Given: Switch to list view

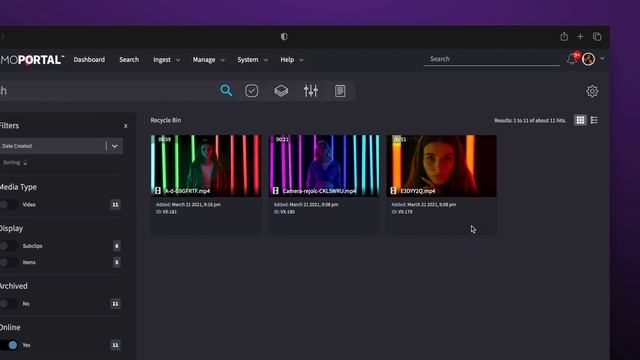Looking at the screenshot, I should click(x=594, y=120).
